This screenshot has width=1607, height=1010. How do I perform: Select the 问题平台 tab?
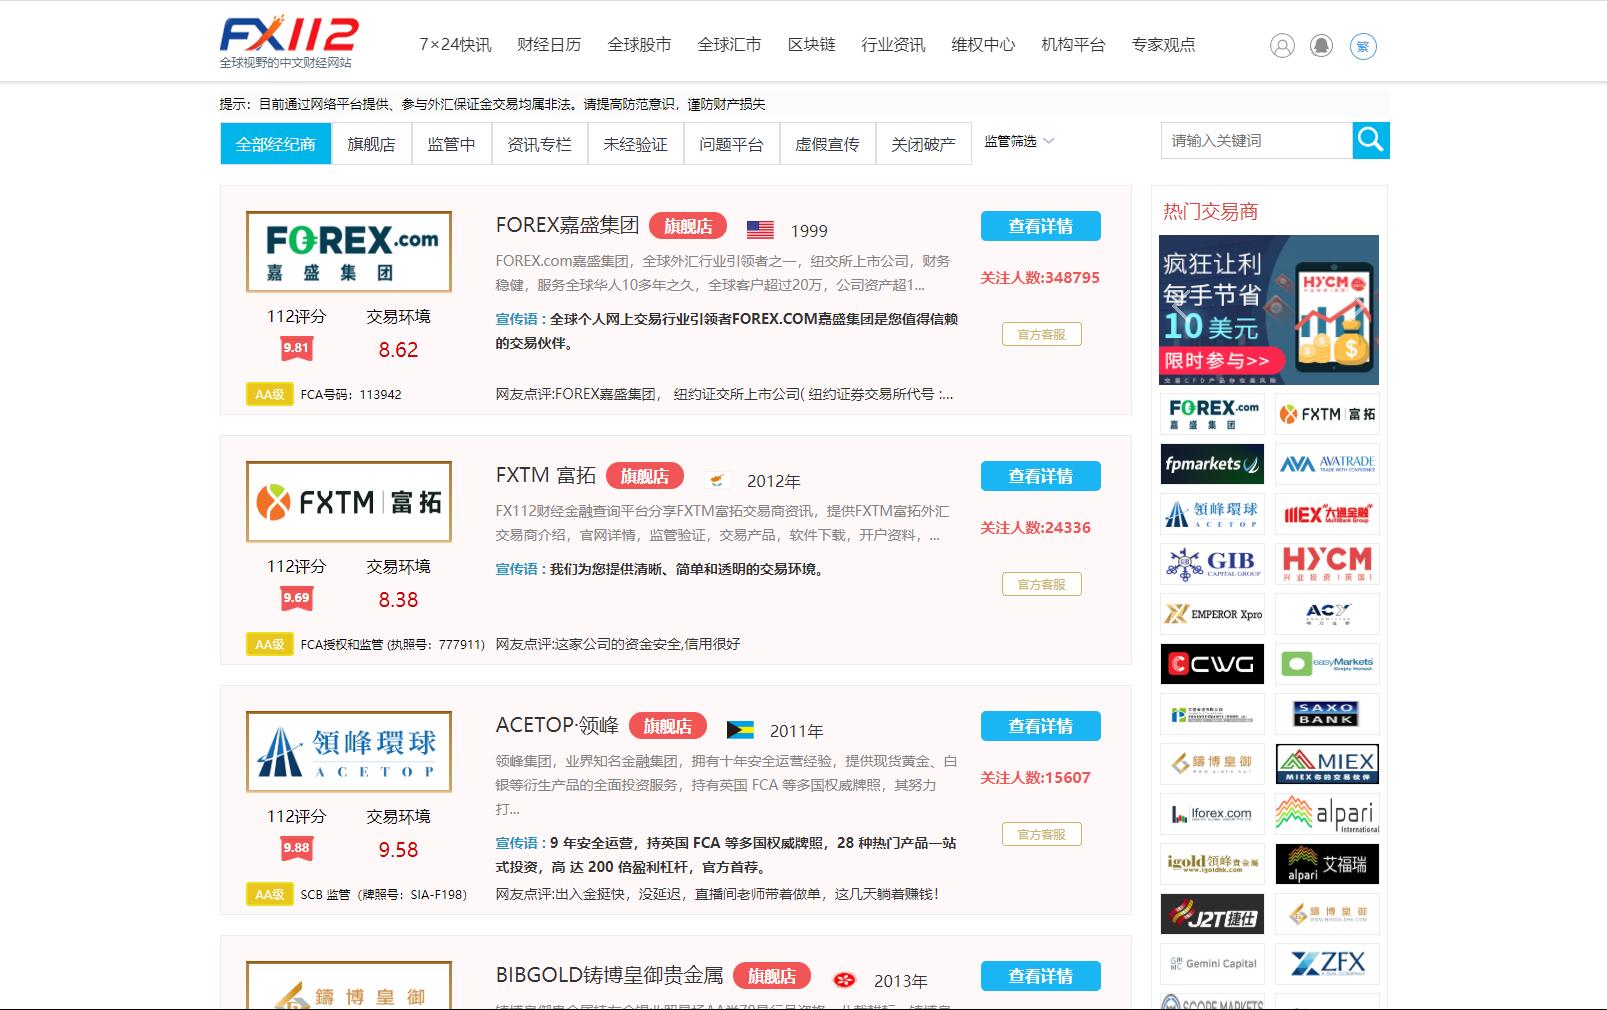(x=731, y=144)
